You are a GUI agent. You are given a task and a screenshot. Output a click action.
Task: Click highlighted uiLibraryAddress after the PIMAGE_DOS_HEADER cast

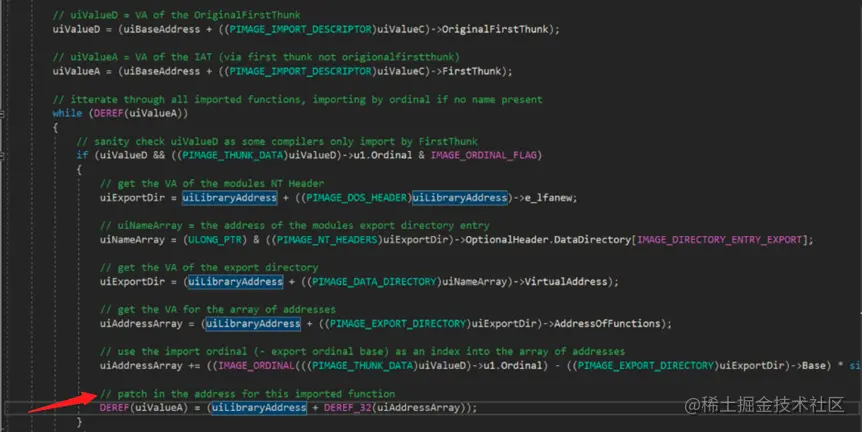(x=460, y=198)
